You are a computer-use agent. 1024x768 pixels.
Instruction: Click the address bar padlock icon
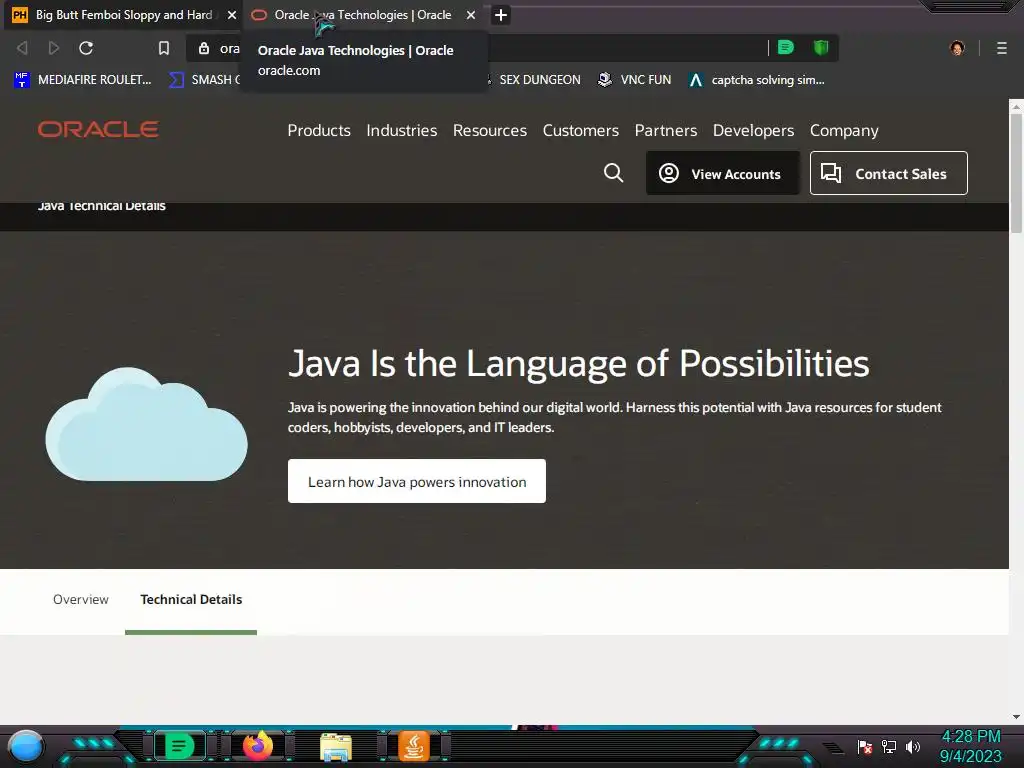click(x=204, y=48)
